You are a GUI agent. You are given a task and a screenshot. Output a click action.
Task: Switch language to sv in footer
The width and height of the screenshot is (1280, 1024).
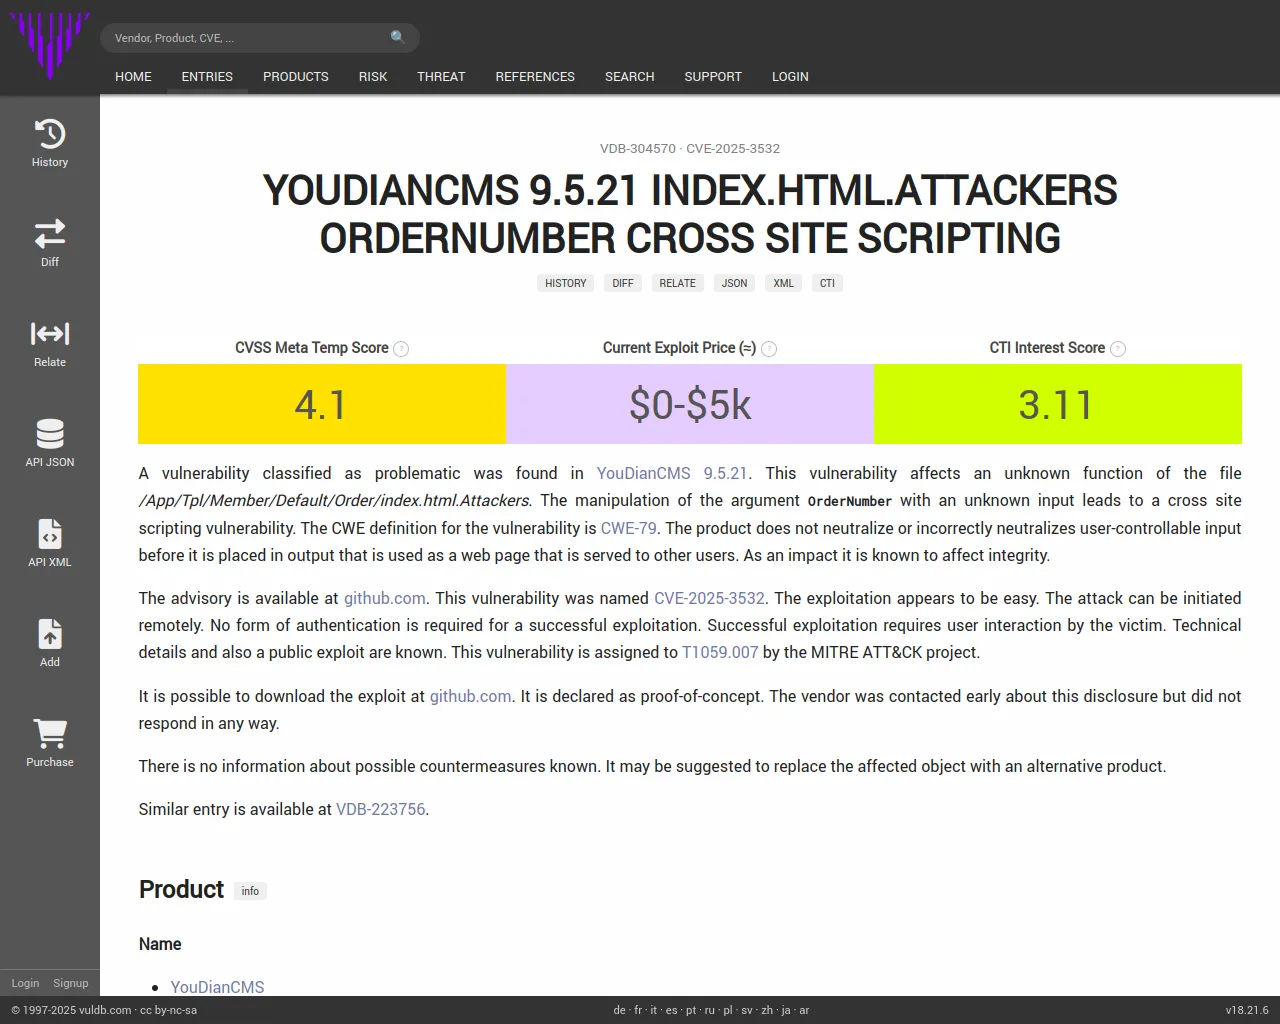pos(747,1010)
